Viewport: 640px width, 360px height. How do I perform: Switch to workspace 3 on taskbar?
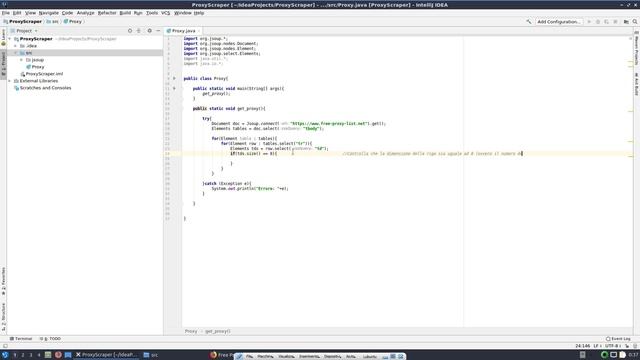click(31, 355)
